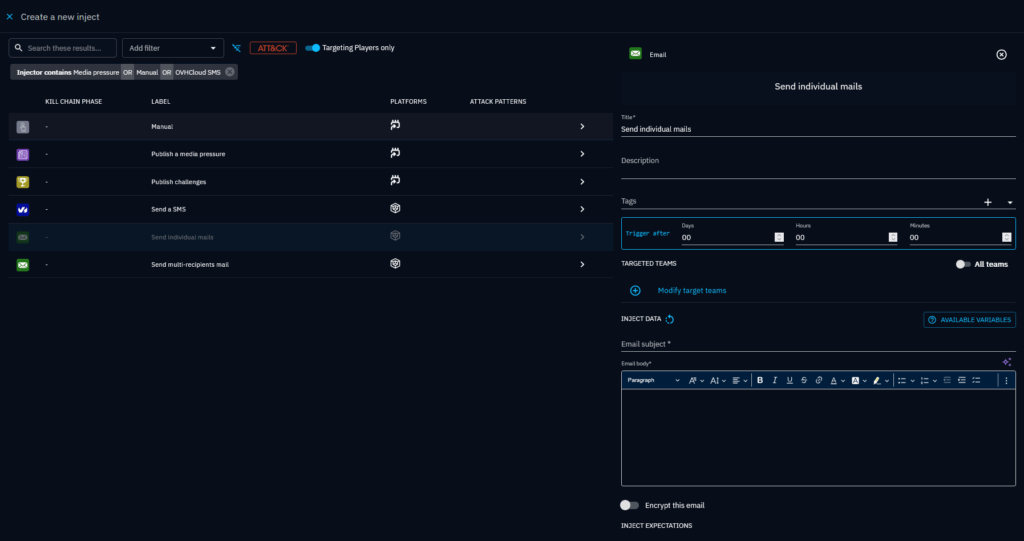Screen dimensions: 1024x541
Task: Open the Add filter dropdown
Action: [x=173, y=48]
